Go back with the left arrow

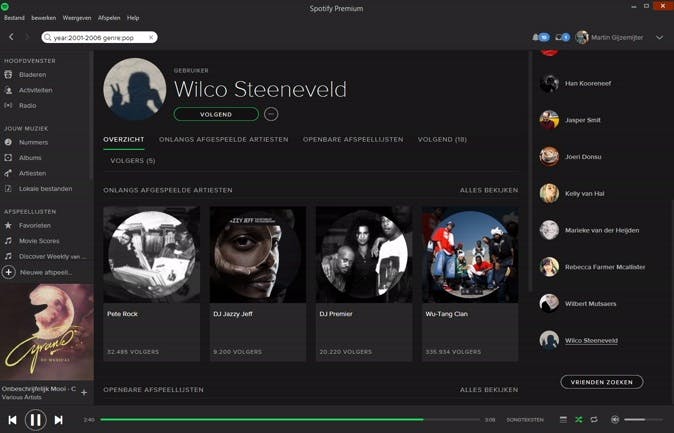tap(12, 37)
